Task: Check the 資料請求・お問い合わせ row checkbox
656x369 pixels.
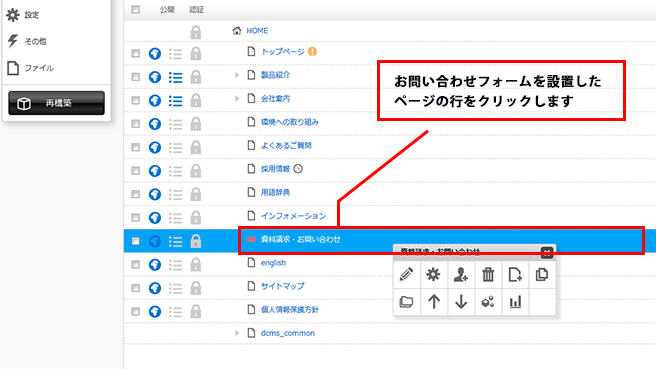Action: tap(136, 241)
